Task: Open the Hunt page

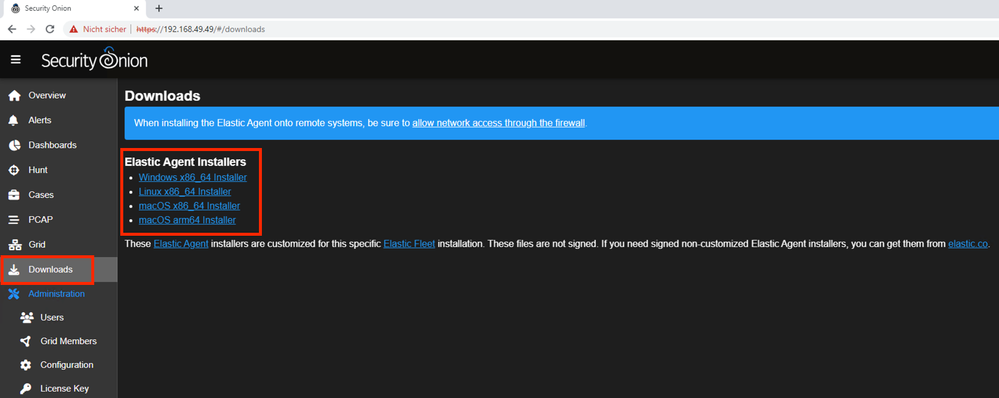Action: click(x=59, y=170)
